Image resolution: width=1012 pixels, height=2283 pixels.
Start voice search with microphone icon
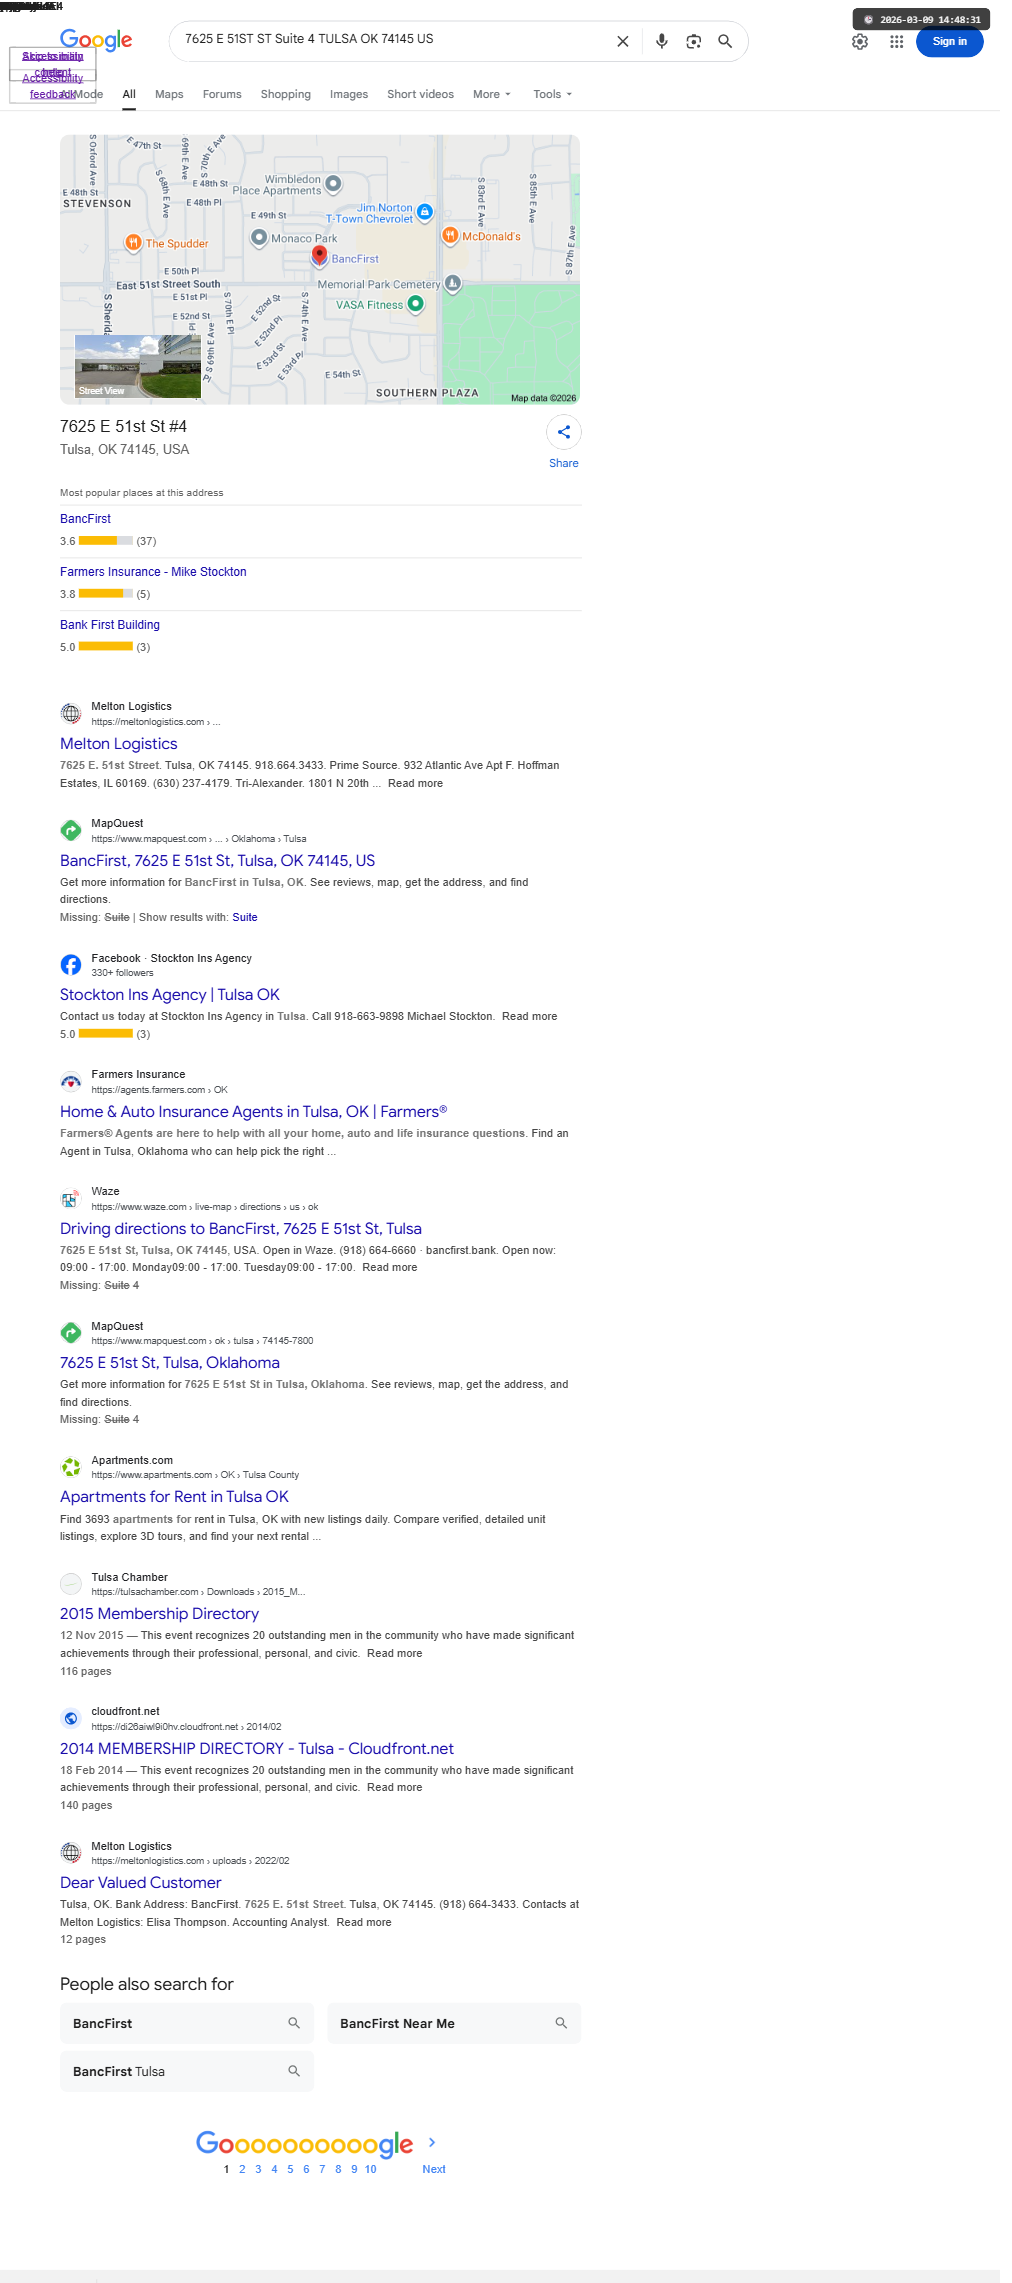(661, 41)
